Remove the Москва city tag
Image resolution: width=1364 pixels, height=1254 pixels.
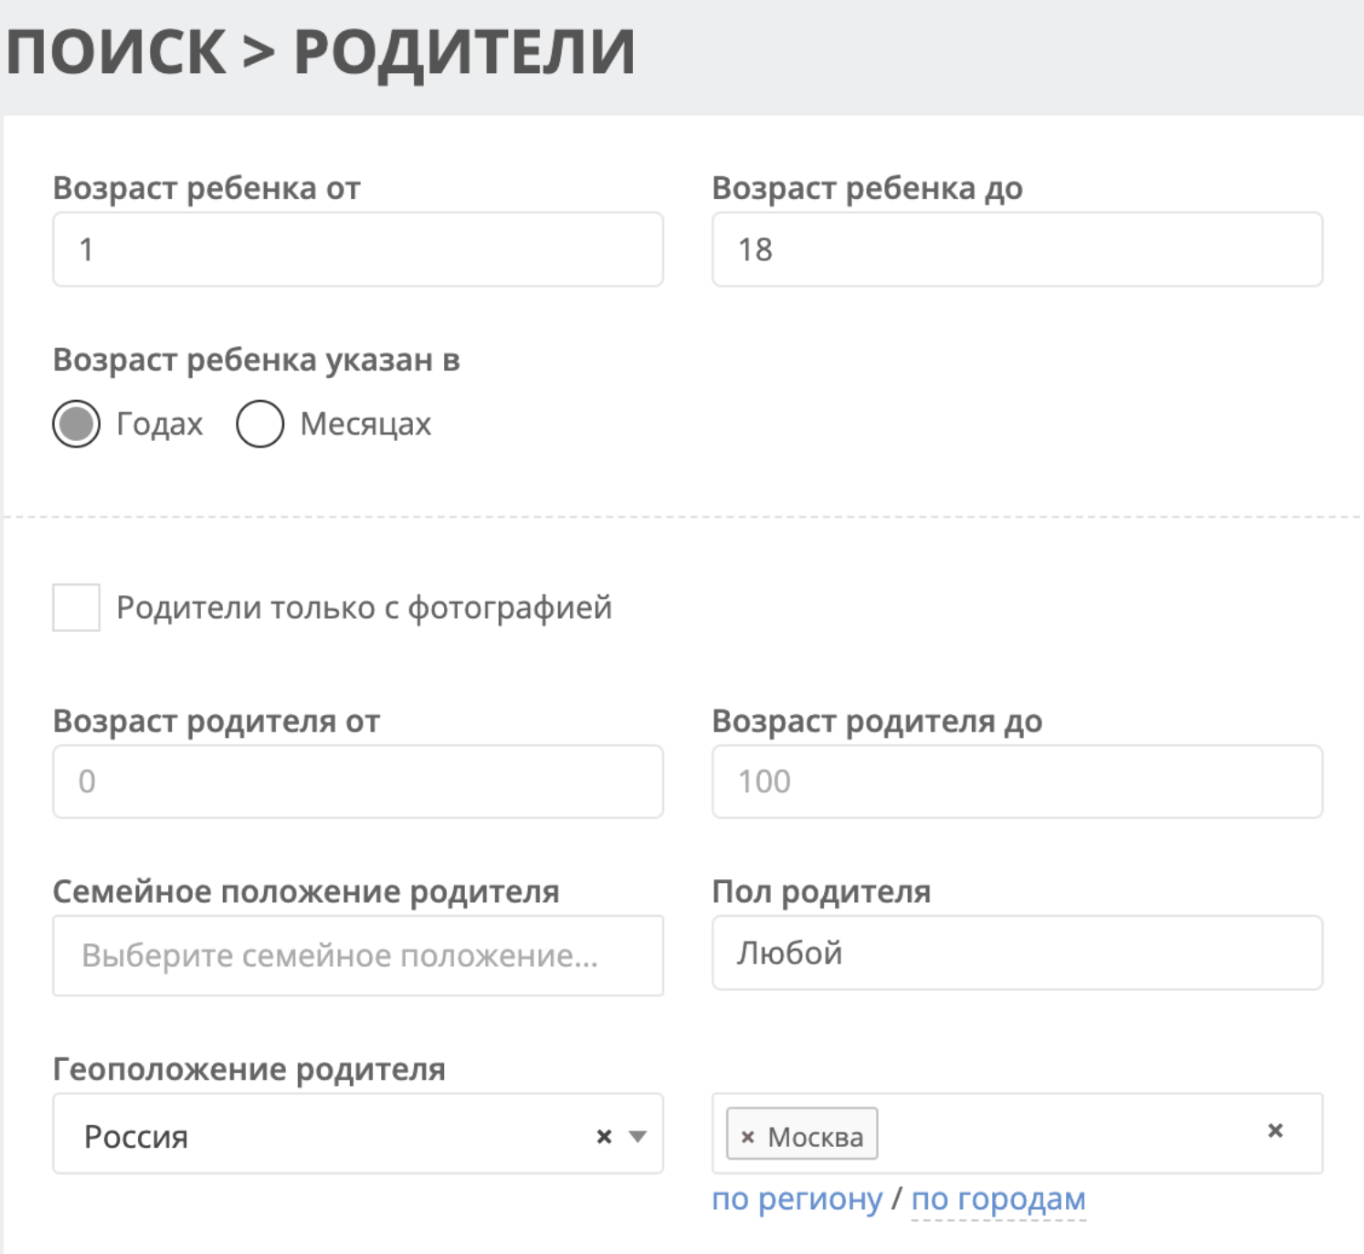747,1137
